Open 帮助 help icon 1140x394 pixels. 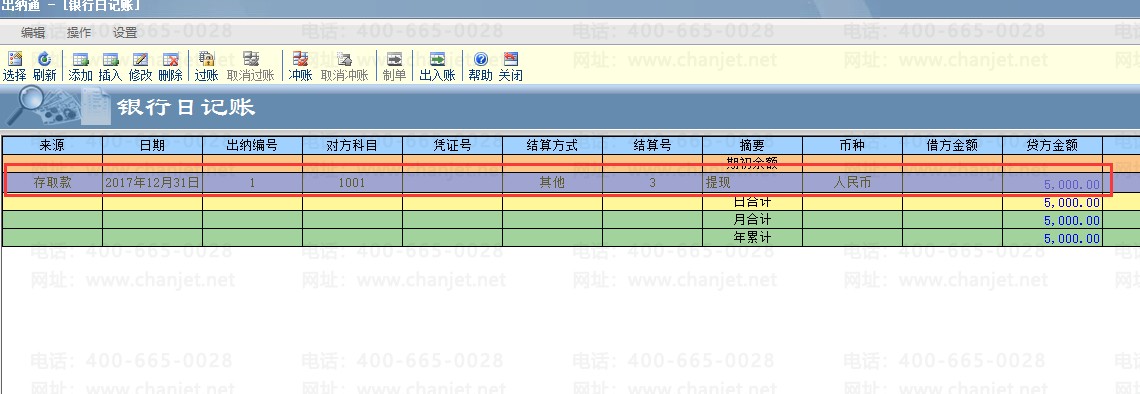coord(481,66)
